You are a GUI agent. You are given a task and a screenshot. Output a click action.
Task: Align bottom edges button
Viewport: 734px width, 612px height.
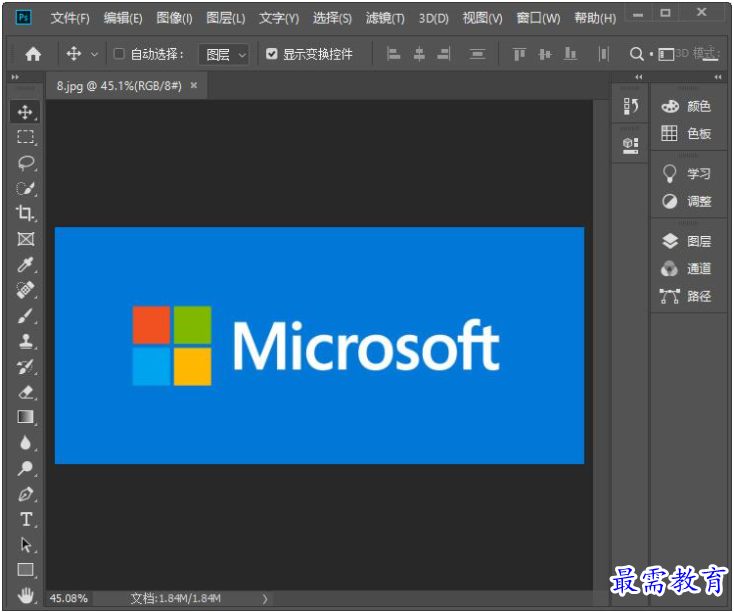(x=570, y=54)
